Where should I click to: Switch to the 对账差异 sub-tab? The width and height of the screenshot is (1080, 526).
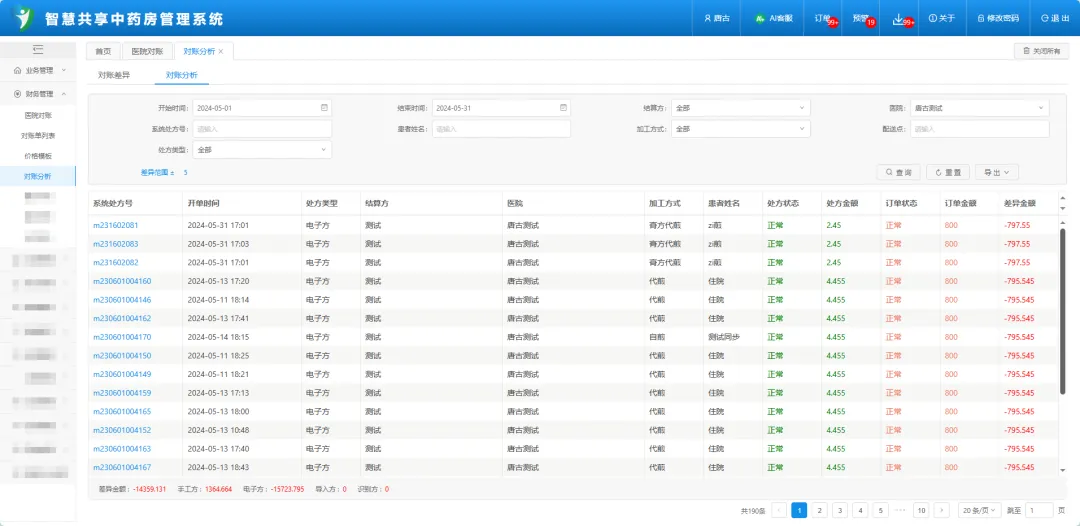point(113,75)
